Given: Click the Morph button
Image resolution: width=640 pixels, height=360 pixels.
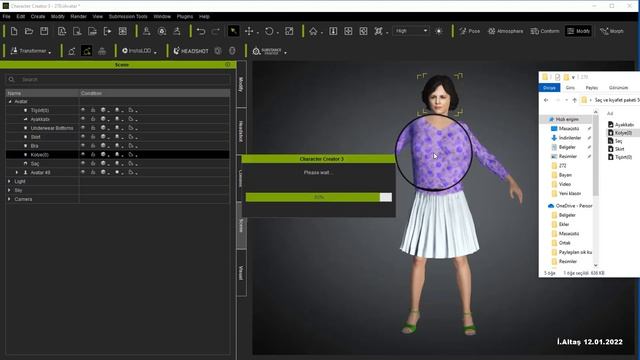Looking at the screenshot, I should coord(612,31).
